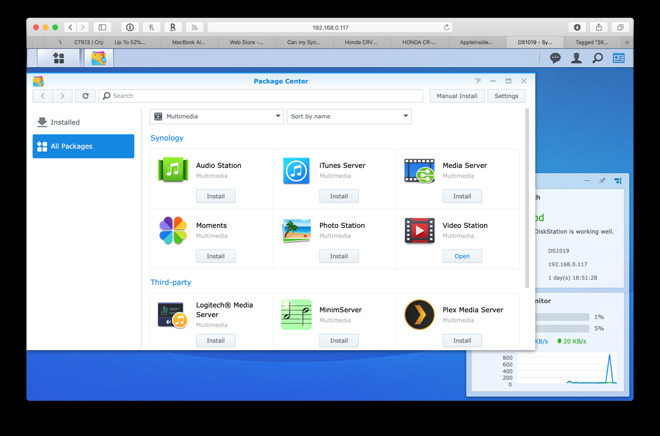Screen dimensions: 660x436
Task: Switch to the Honda CRV browser tab
Action: pyautogui.click(x=361, y=42)
